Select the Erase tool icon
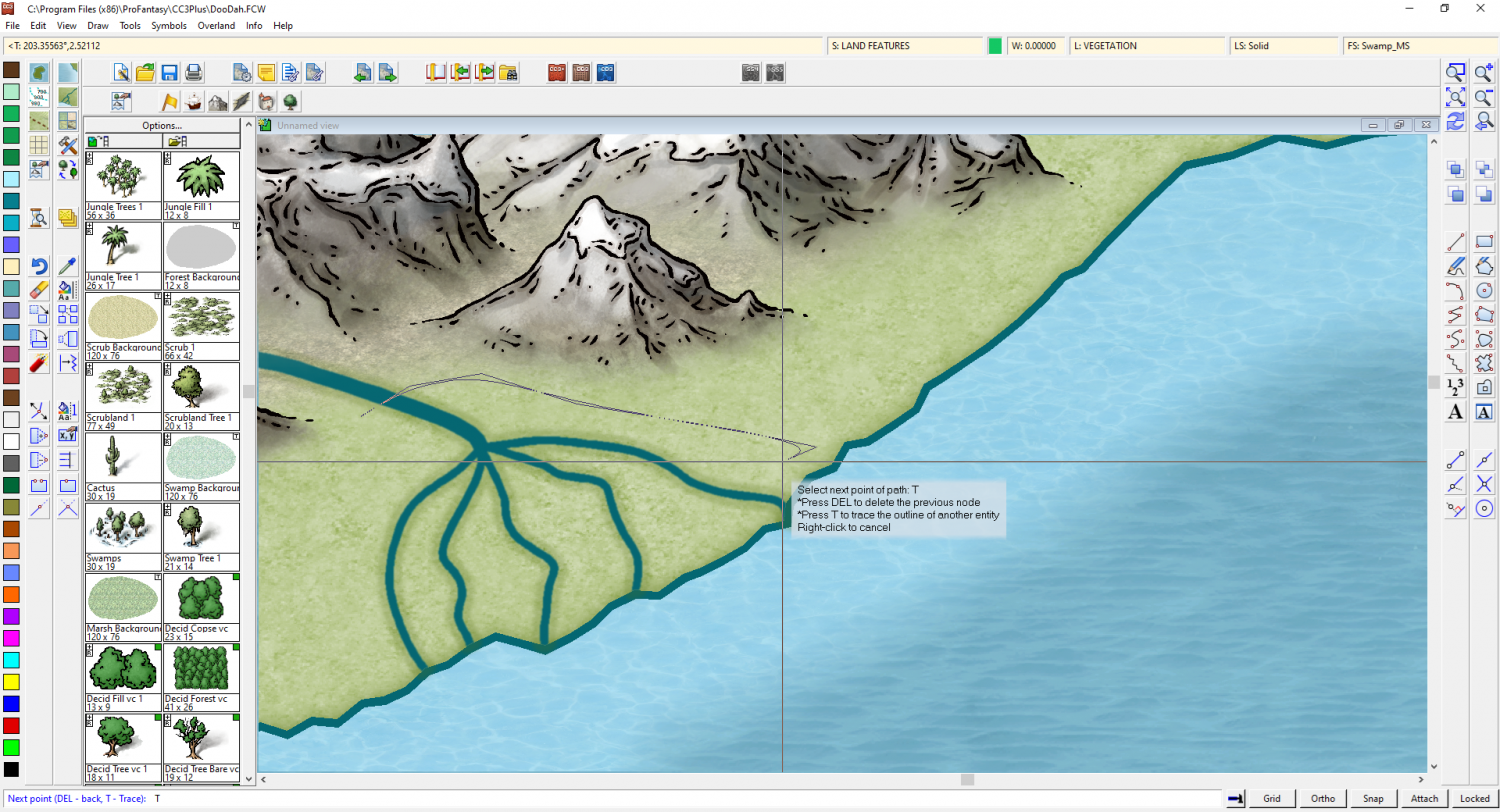The height and width of the screenshot is (812, 1500). (x=39, y=290)
